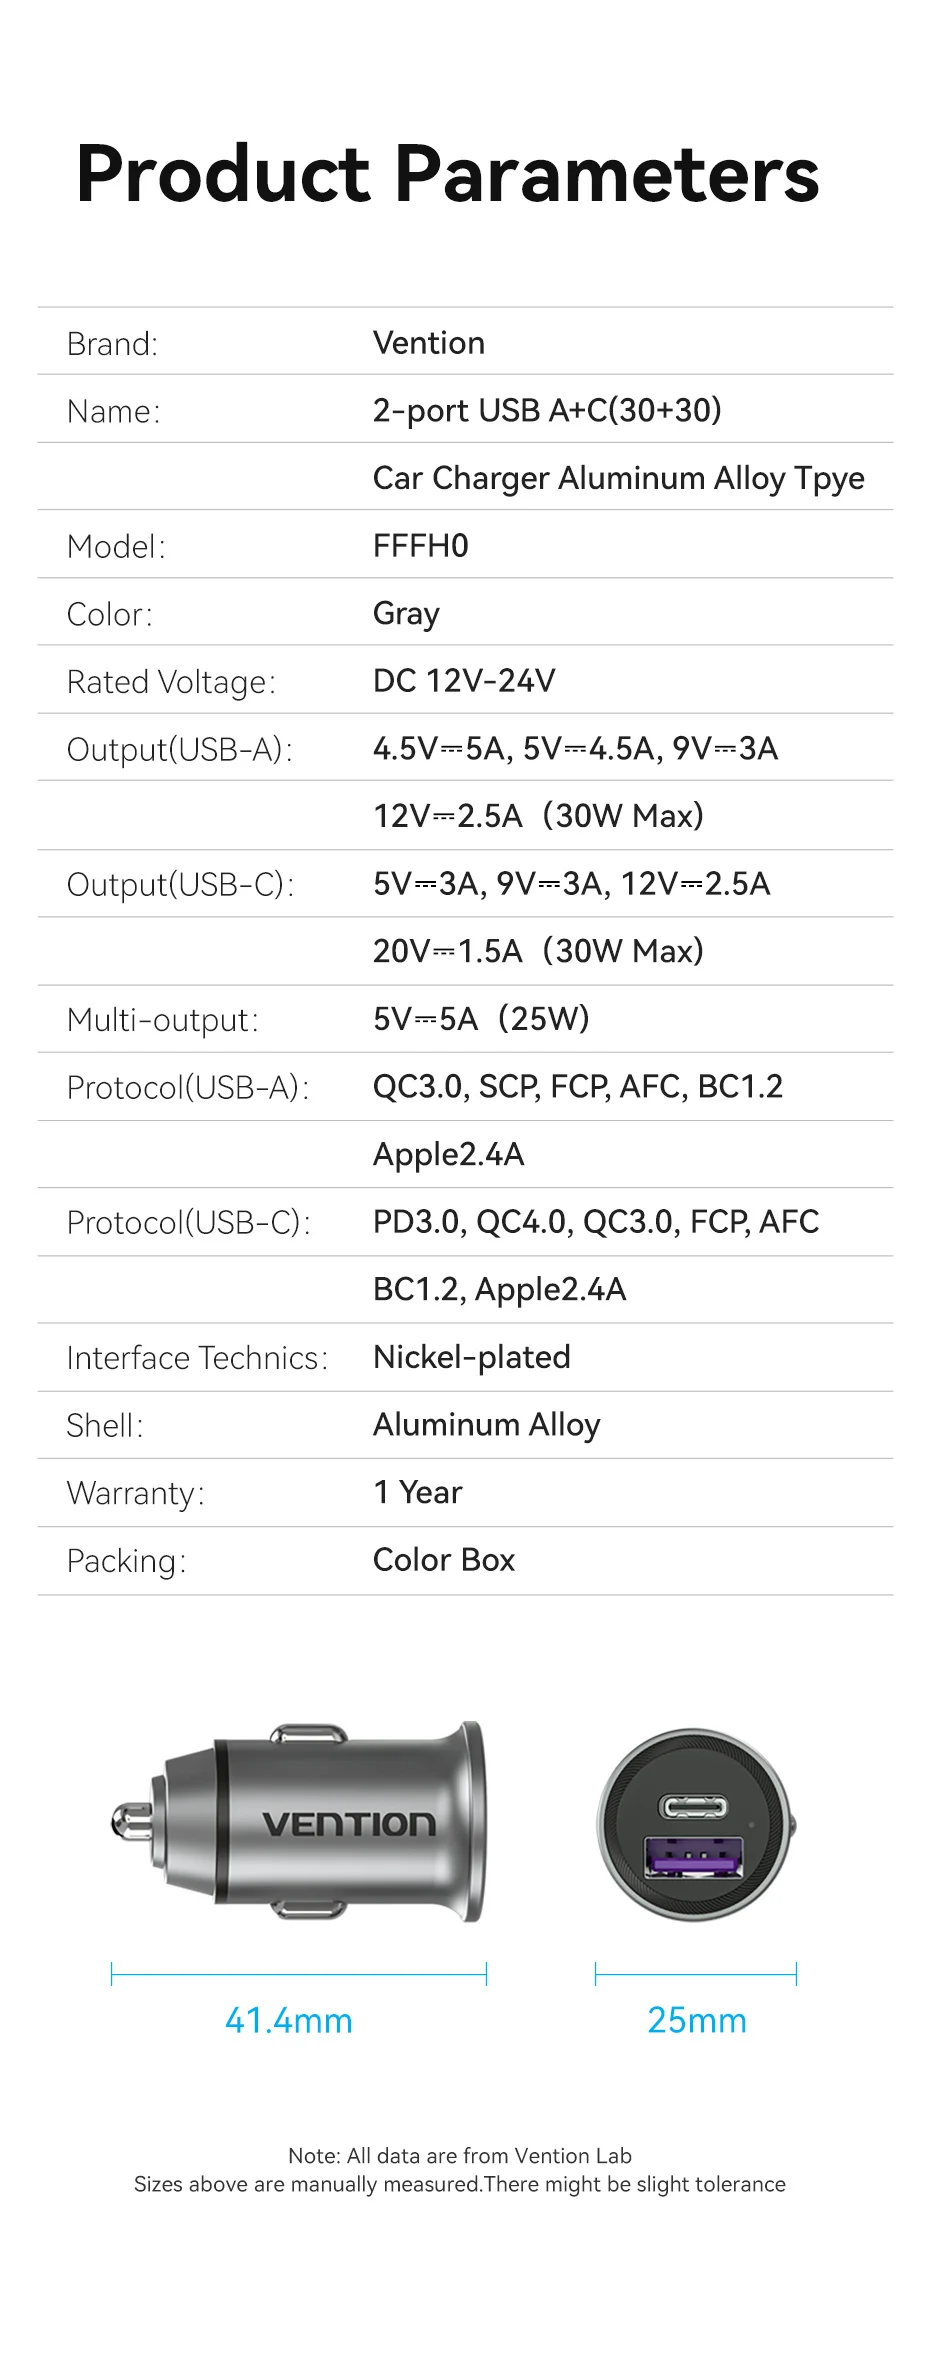Click the FFFH0 model value
Image resolution: width=930 pixels, height=2380 pixels.
[420, 546]
